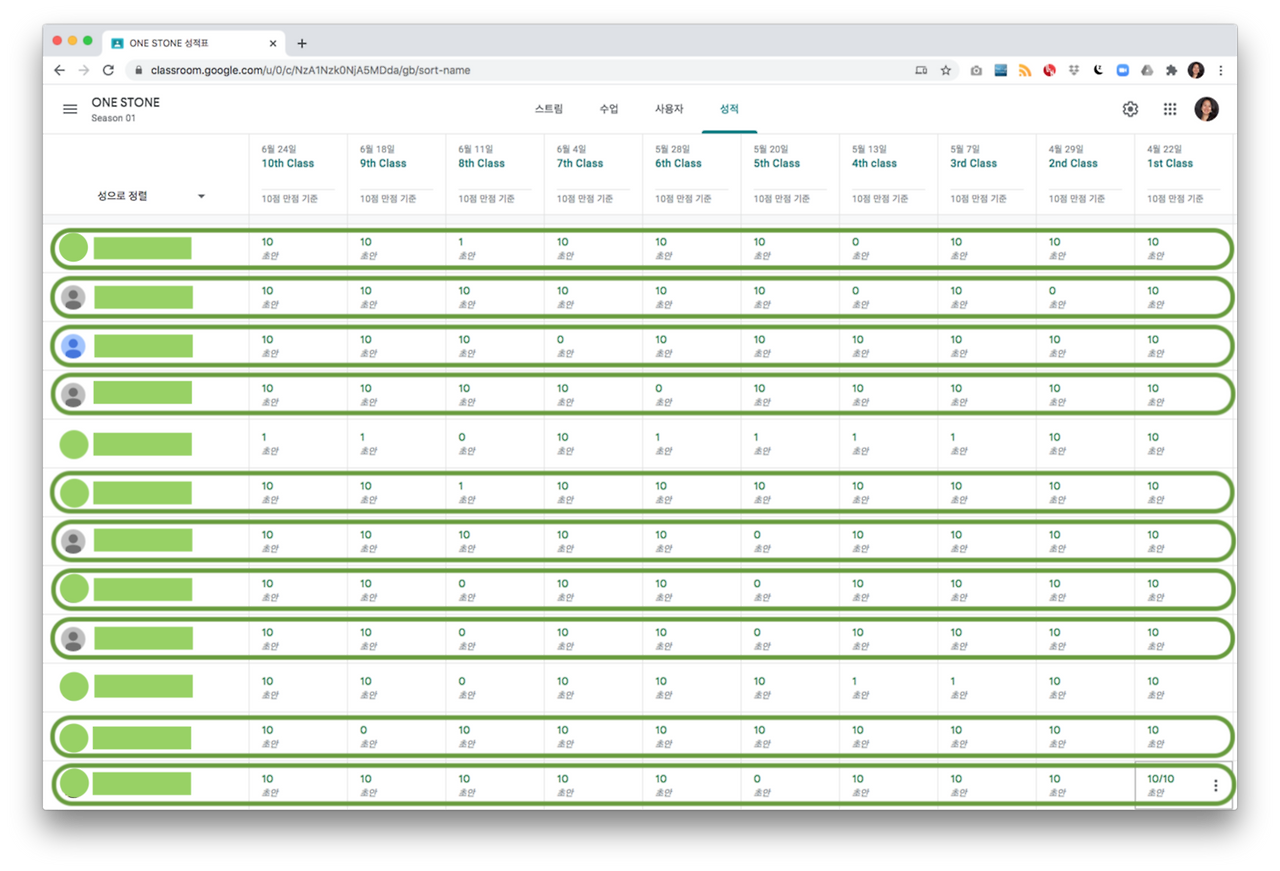
Task: Go back using browser back arrow
Action: 59,71
